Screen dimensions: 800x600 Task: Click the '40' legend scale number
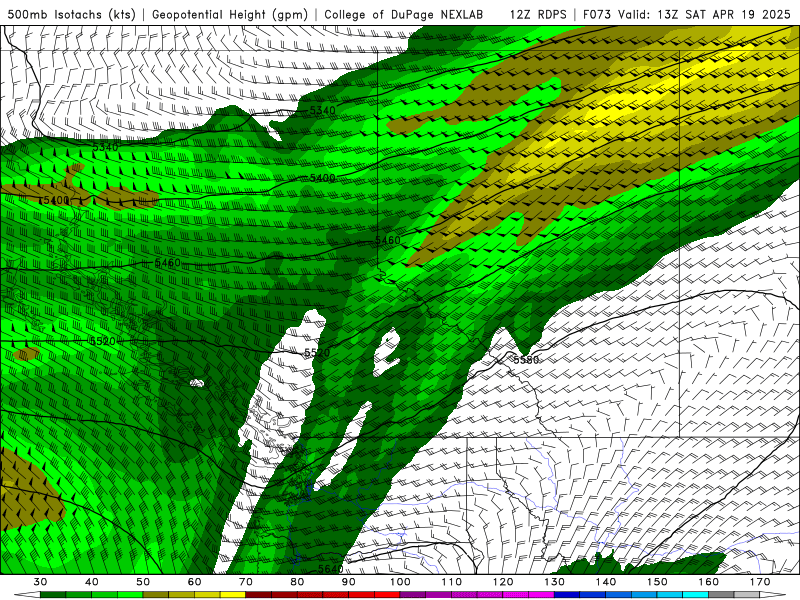point(92,582)
